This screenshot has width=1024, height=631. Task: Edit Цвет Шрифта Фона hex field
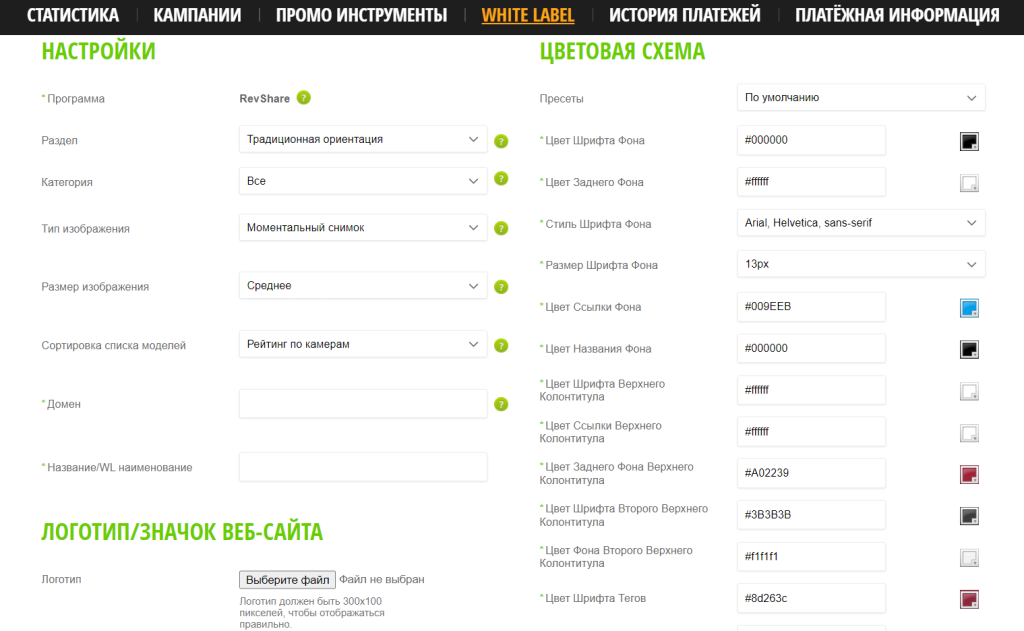811,140
